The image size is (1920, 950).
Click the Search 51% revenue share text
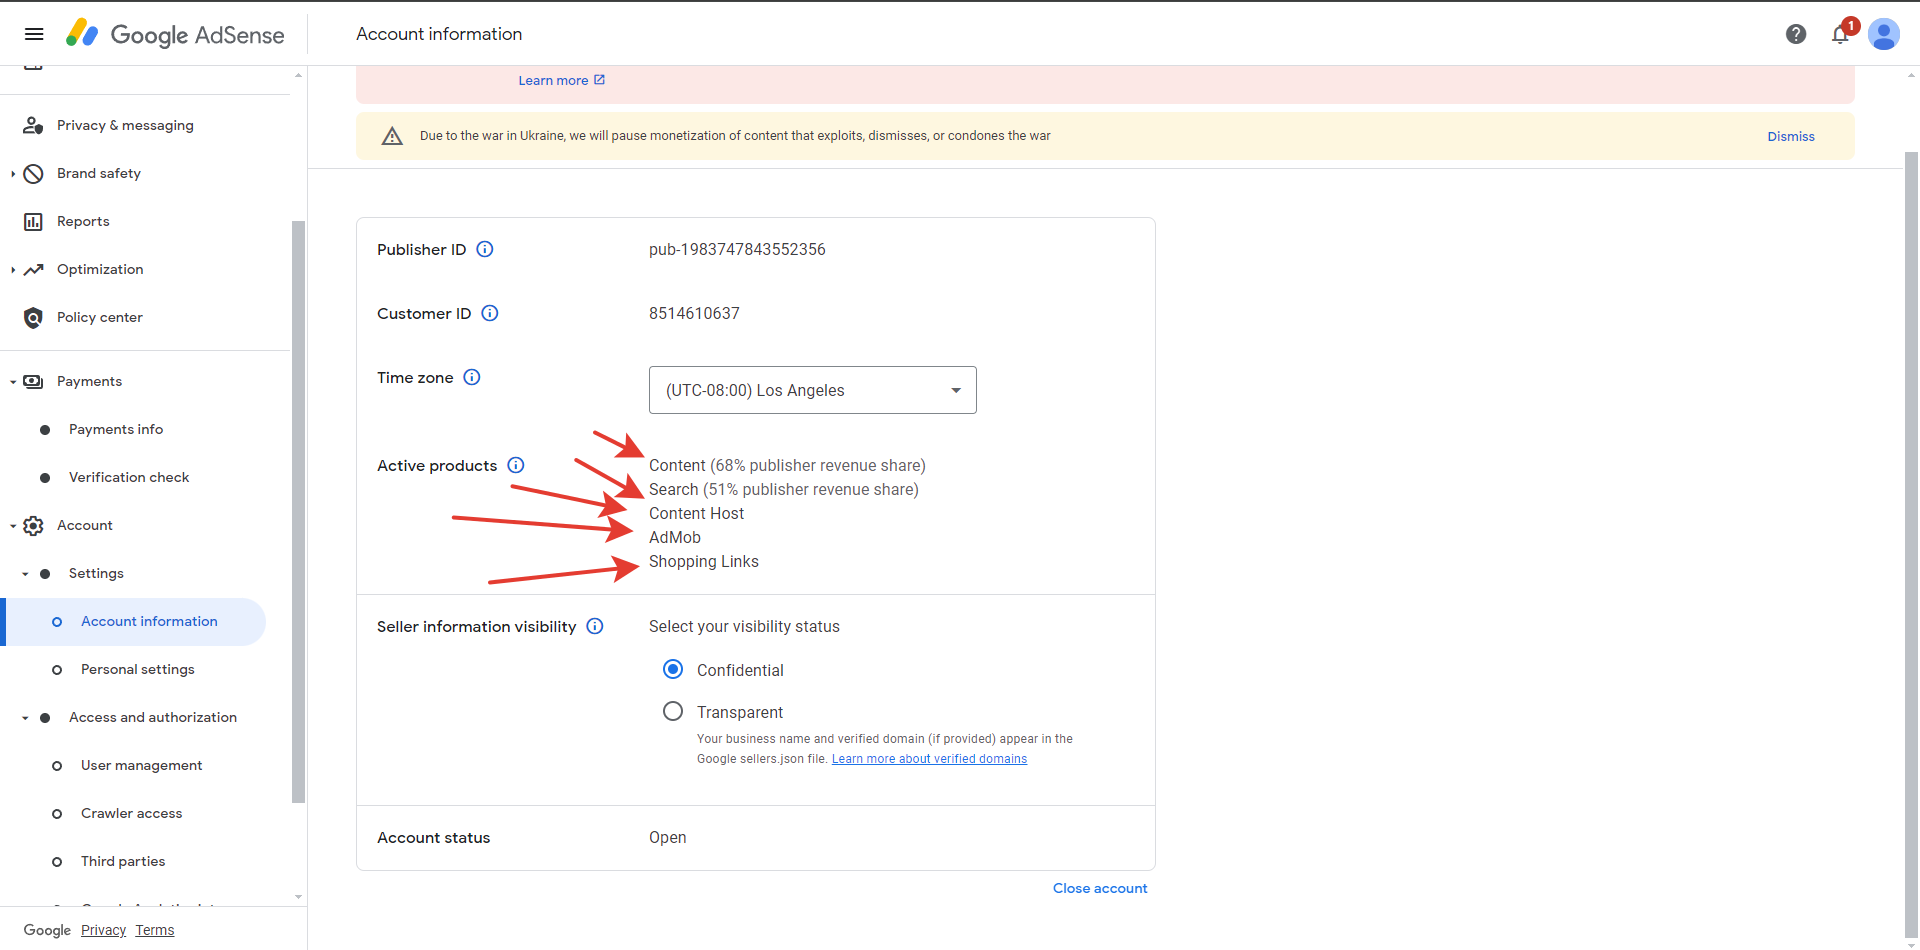click(x=783, y=489)
